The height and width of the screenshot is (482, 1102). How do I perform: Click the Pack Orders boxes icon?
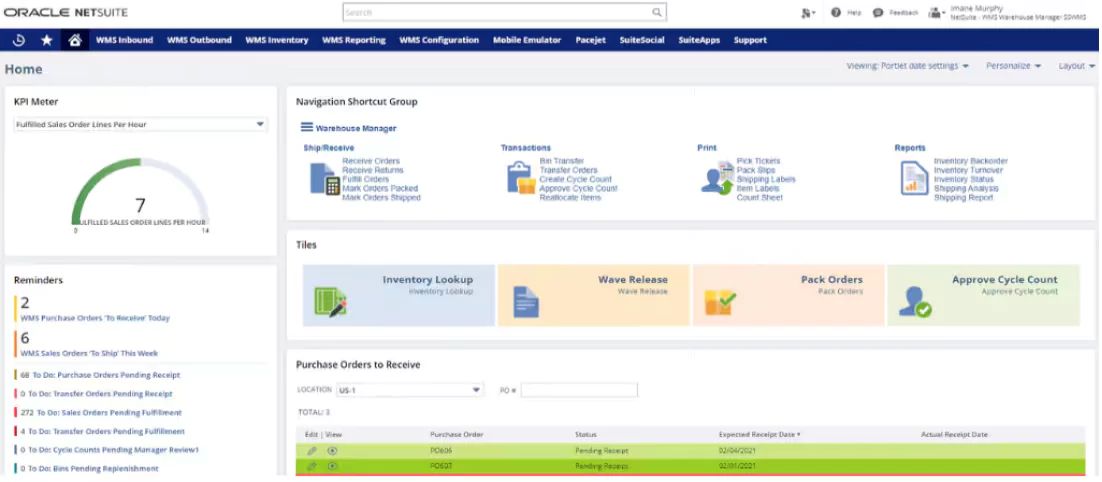point(720,303)
